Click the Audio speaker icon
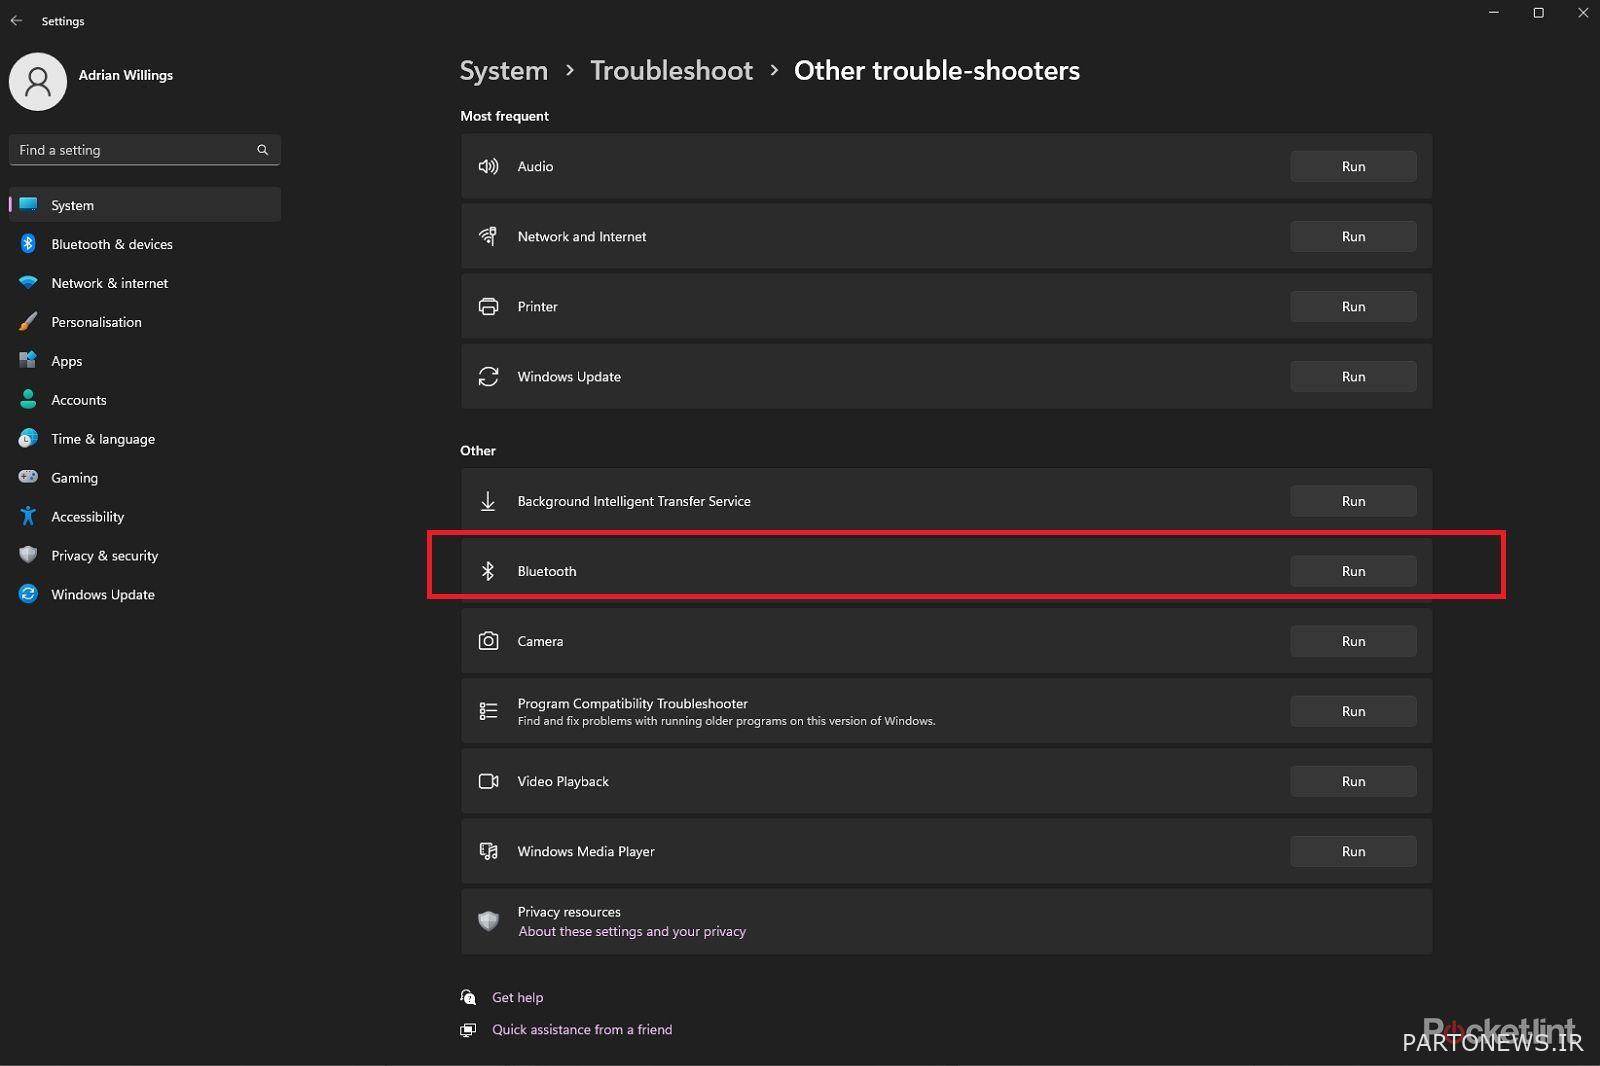 [488, 166]
